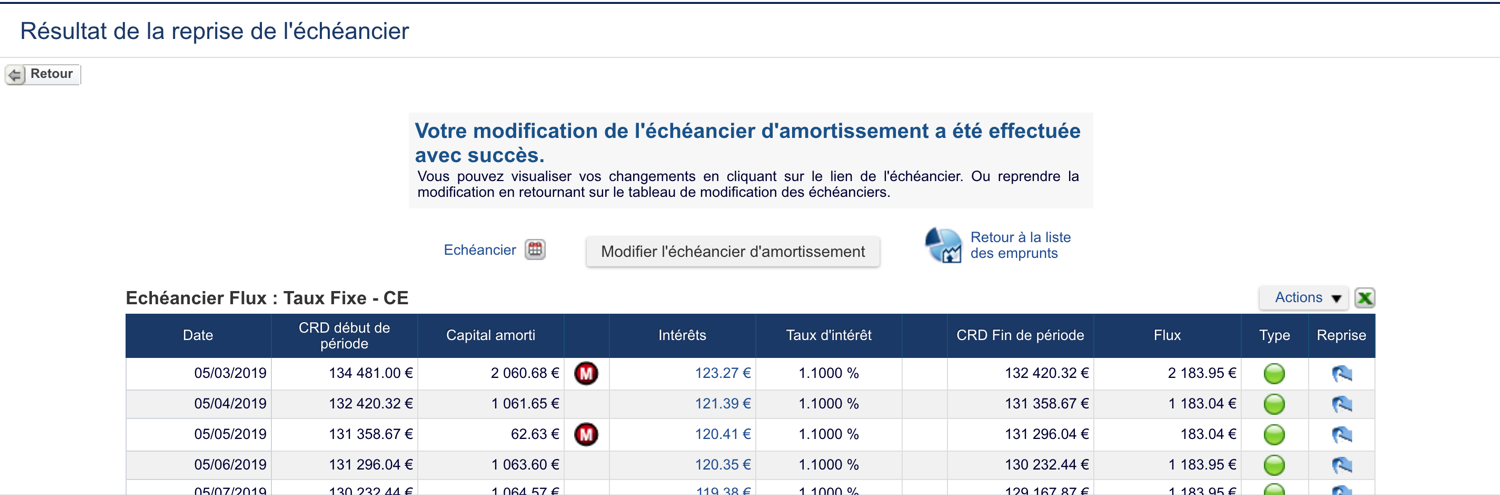Click the Intérêts column header
Screen dimensions: 1500x495
pos(682,336)
